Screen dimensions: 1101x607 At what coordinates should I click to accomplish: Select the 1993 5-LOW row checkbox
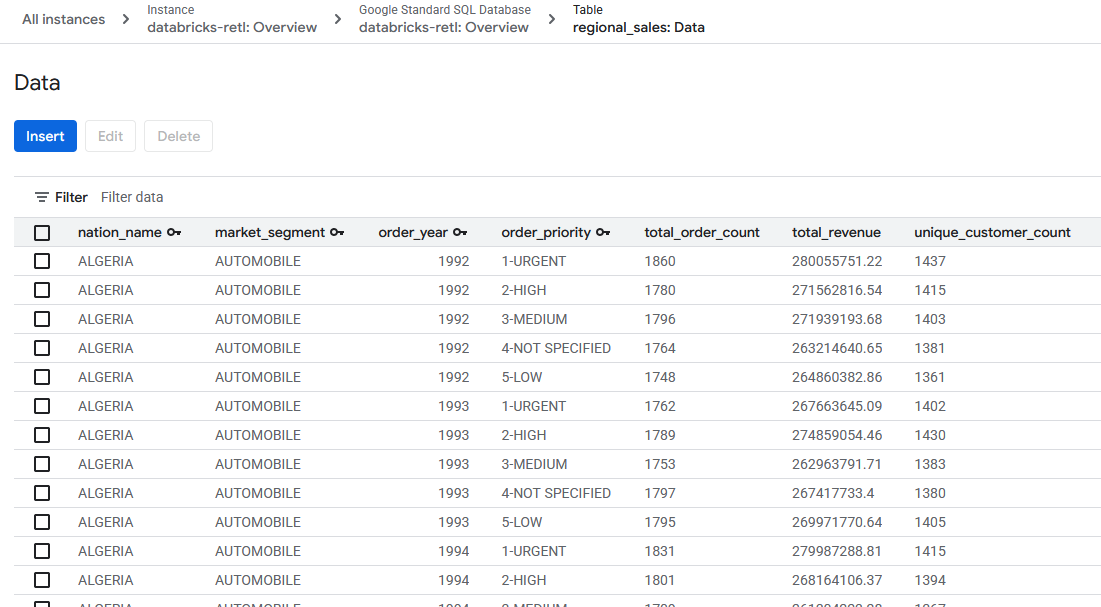tap(42, 522)
